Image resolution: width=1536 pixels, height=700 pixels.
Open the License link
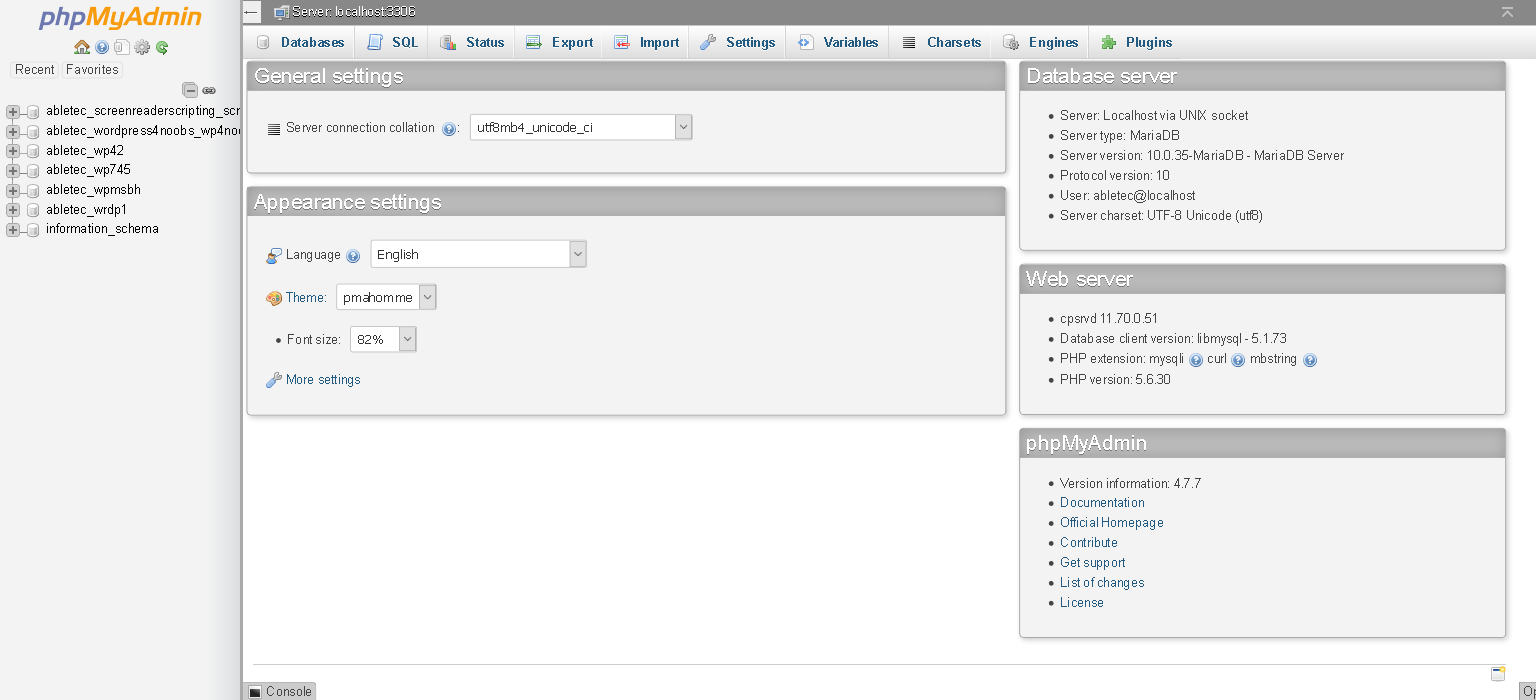pos(1082,603)
